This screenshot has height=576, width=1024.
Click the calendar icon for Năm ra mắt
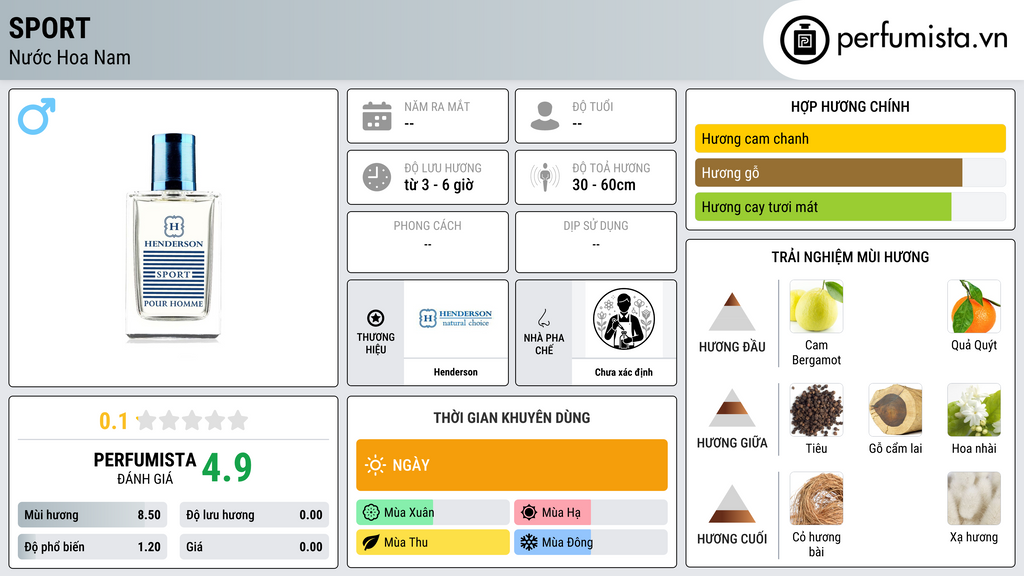tap(377, 116)
